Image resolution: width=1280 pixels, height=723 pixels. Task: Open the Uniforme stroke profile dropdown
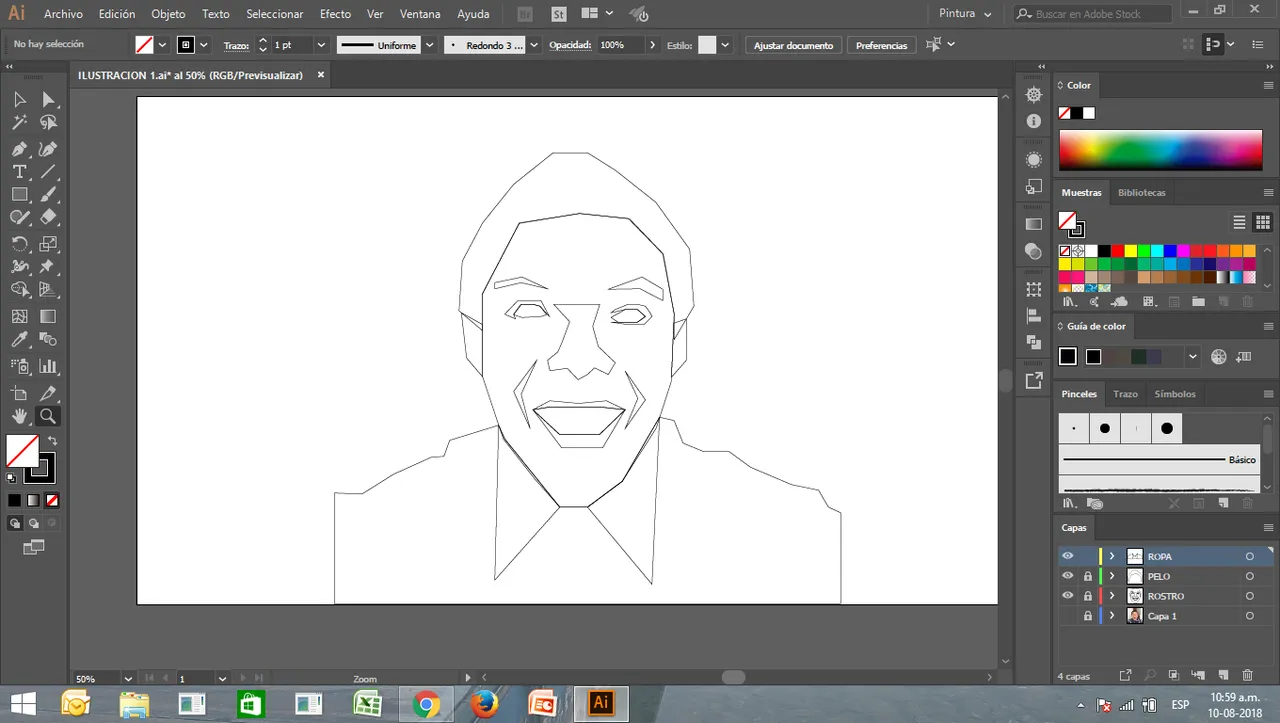pyautogui.click(x=429, y=45)
